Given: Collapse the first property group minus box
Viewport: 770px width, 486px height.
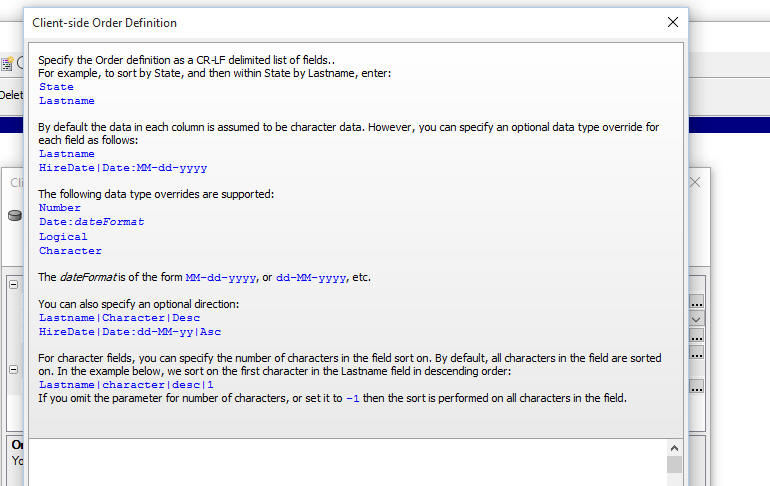Looking at the screenshot, I should tap(14, 284).
